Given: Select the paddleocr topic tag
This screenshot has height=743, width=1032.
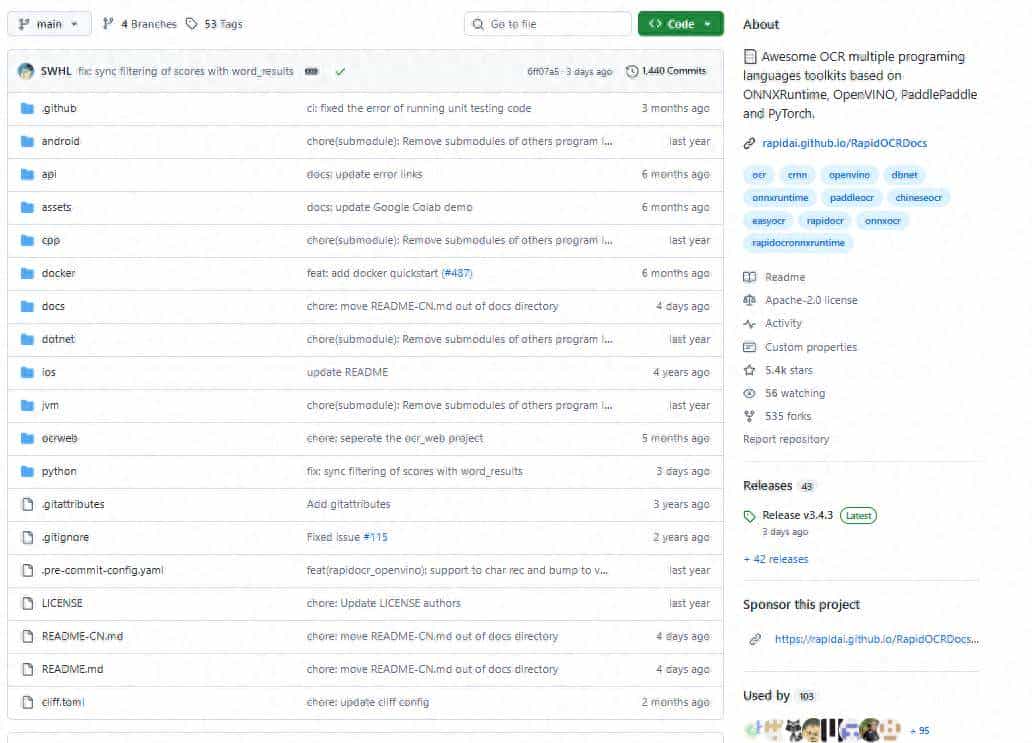Looking at the screenshot, I should 850,197.
